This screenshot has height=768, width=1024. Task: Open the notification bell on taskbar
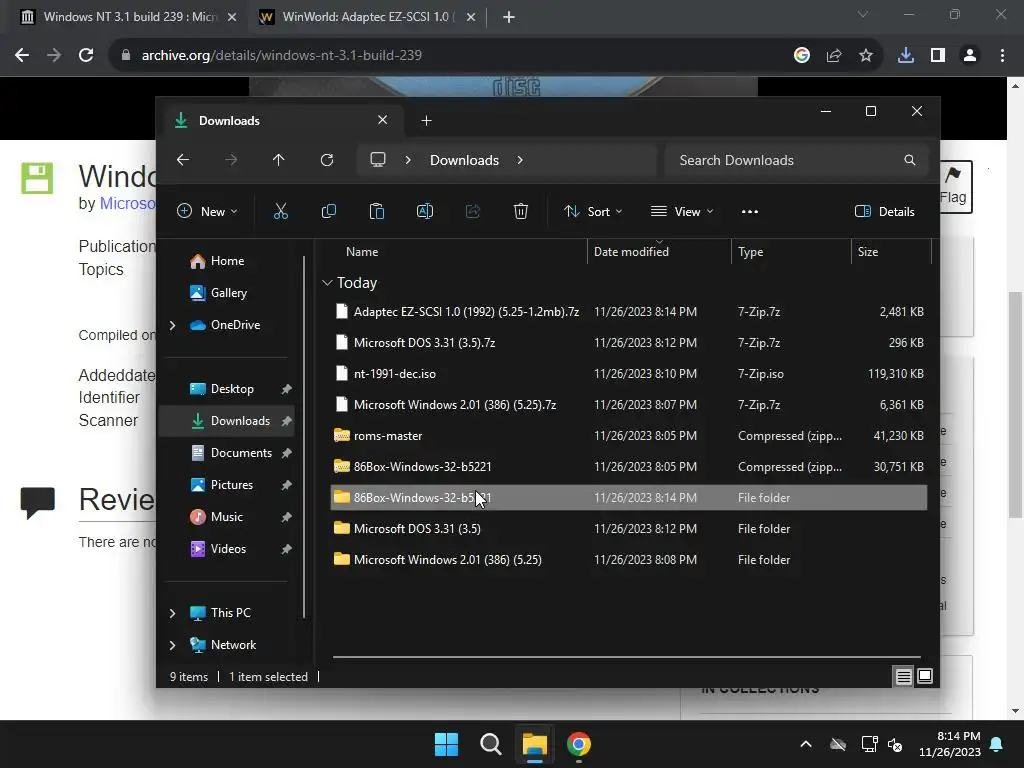997,744
